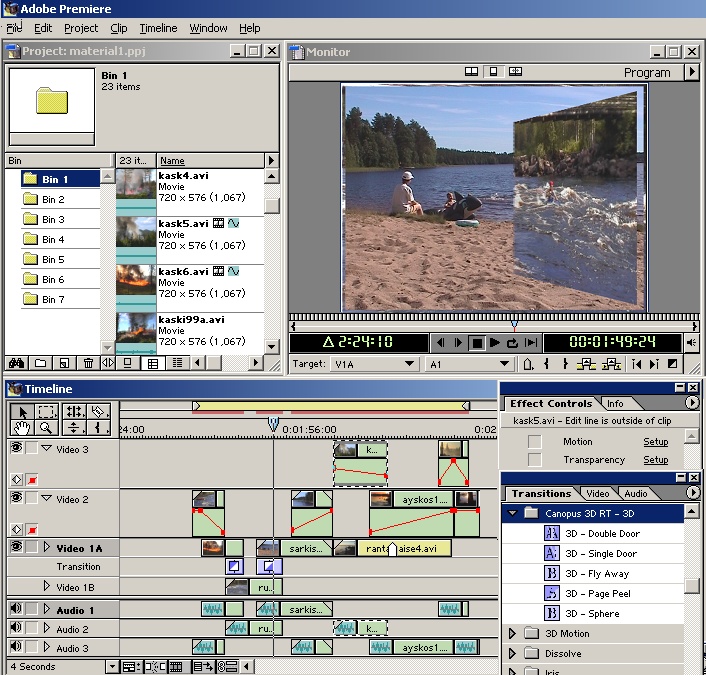
Task: Click the Find binoculars icon in Project window
Action: pyautogui.click(x=16, y=363)
